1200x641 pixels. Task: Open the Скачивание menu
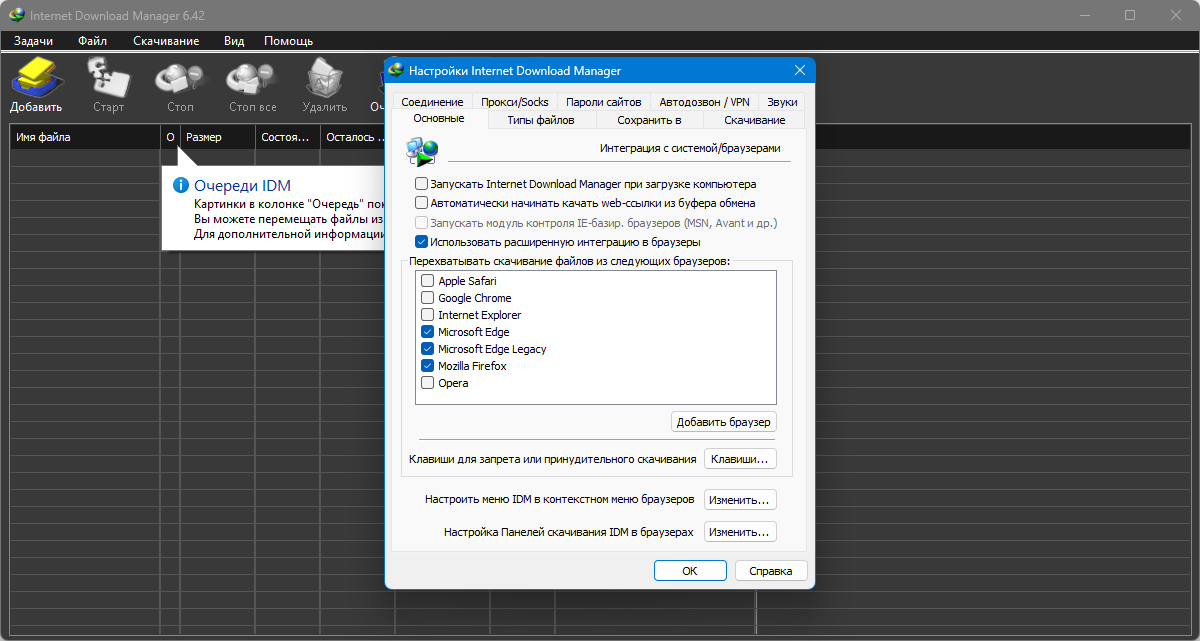(166, 41)
